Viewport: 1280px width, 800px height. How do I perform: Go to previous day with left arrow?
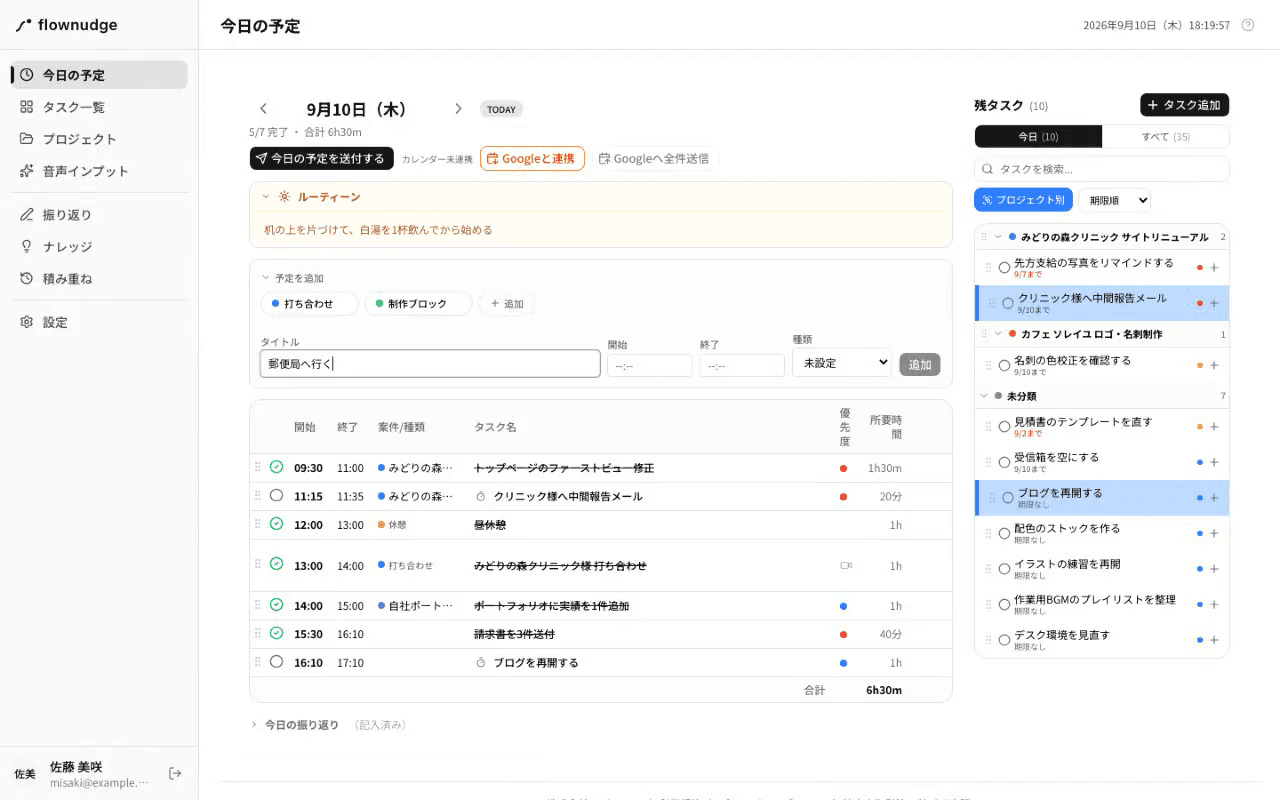point(263,109)
